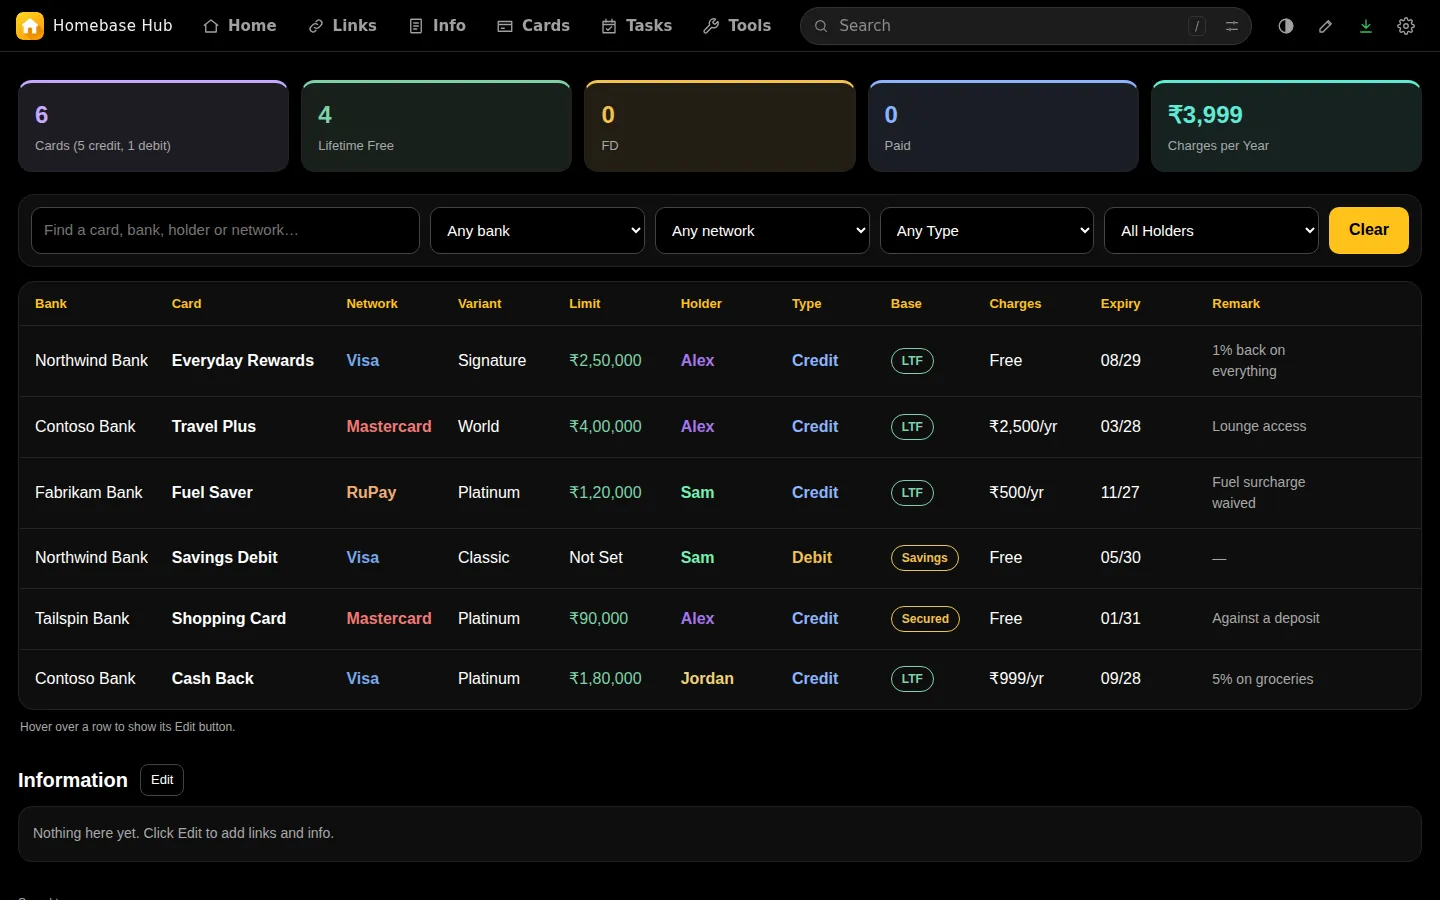
Task: Click the Expiry column header
Action: pyautogui.click(x=1121, y=304)
